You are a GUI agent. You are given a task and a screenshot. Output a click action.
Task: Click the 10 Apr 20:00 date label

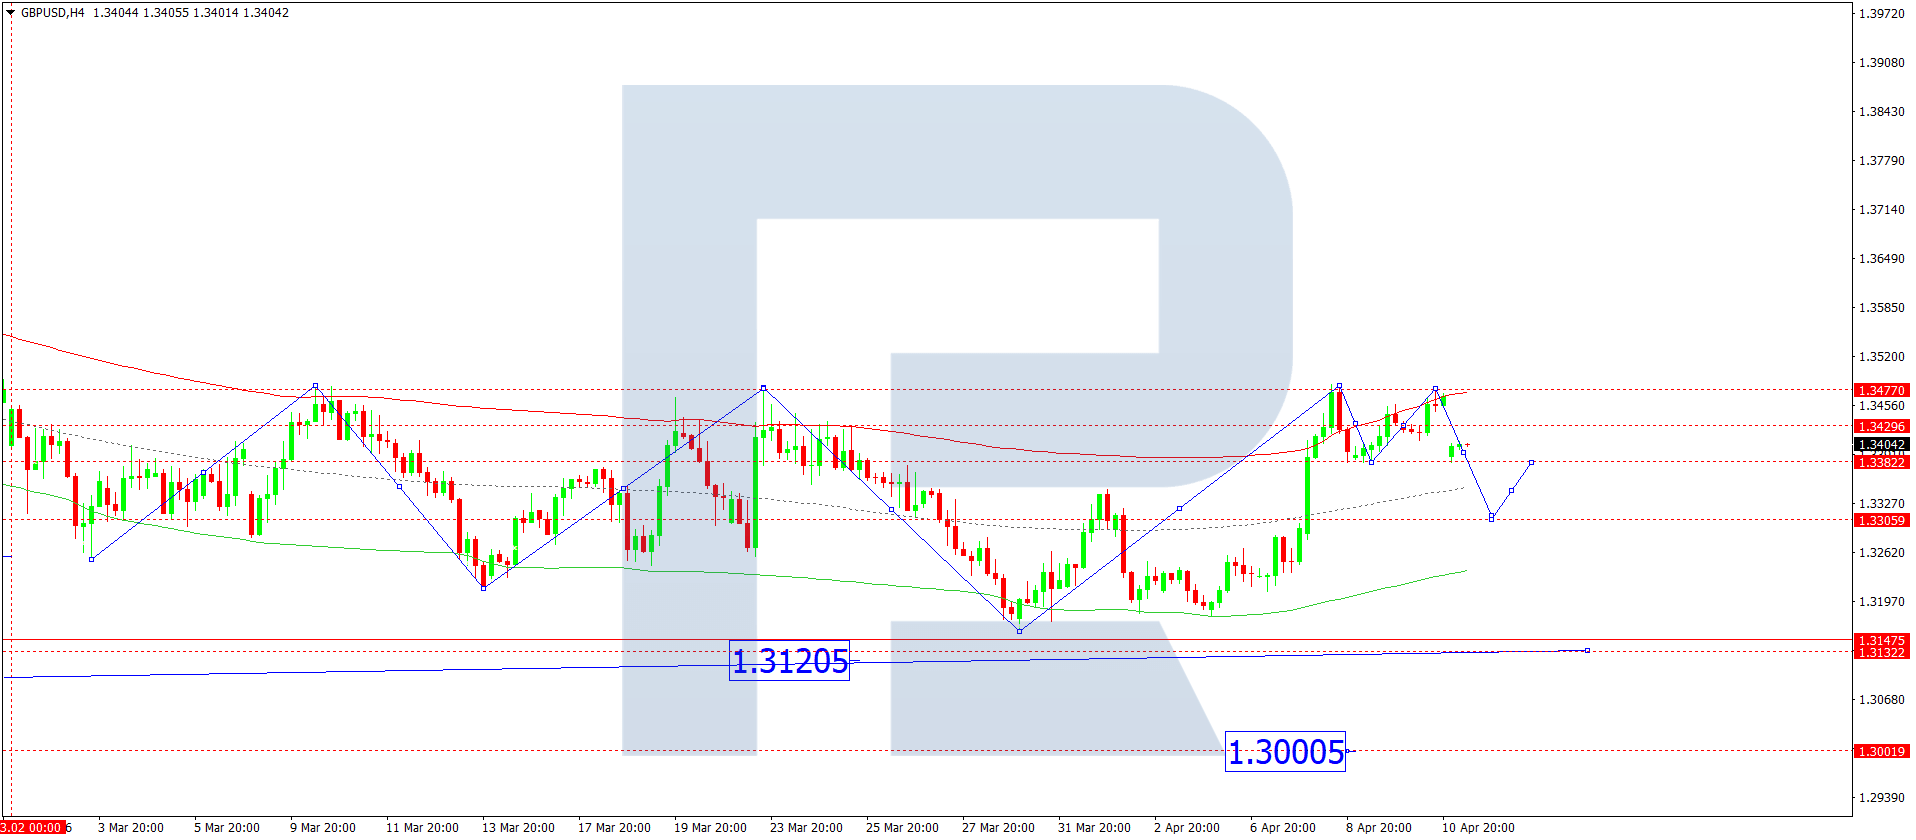click(1477, 828)
